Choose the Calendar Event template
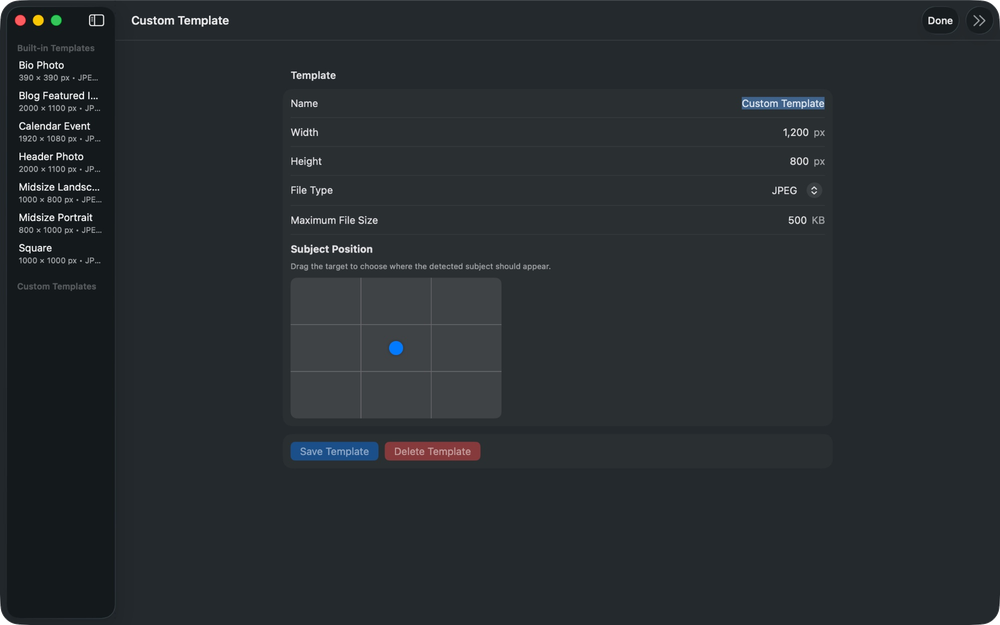 (59, 132)
